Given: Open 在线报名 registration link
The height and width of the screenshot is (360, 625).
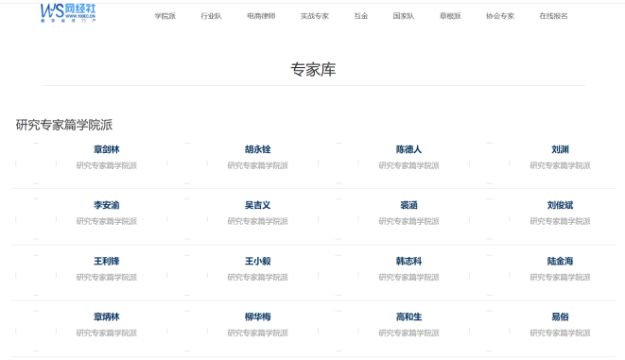Looking at the screenshot, I should click(x=553, y=16).
